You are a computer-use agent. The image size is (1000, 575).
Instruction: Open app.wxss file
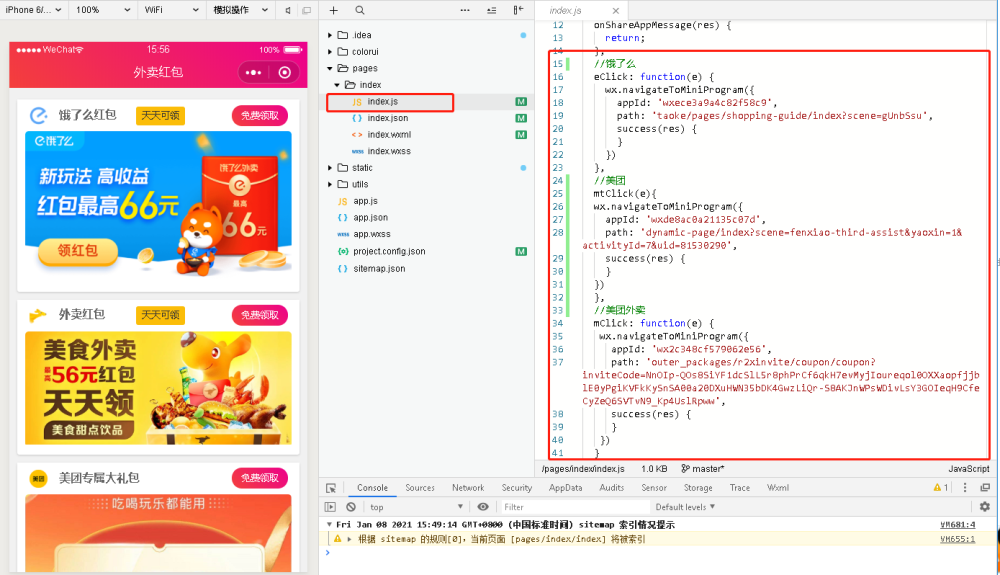click(x=372, y=234)
